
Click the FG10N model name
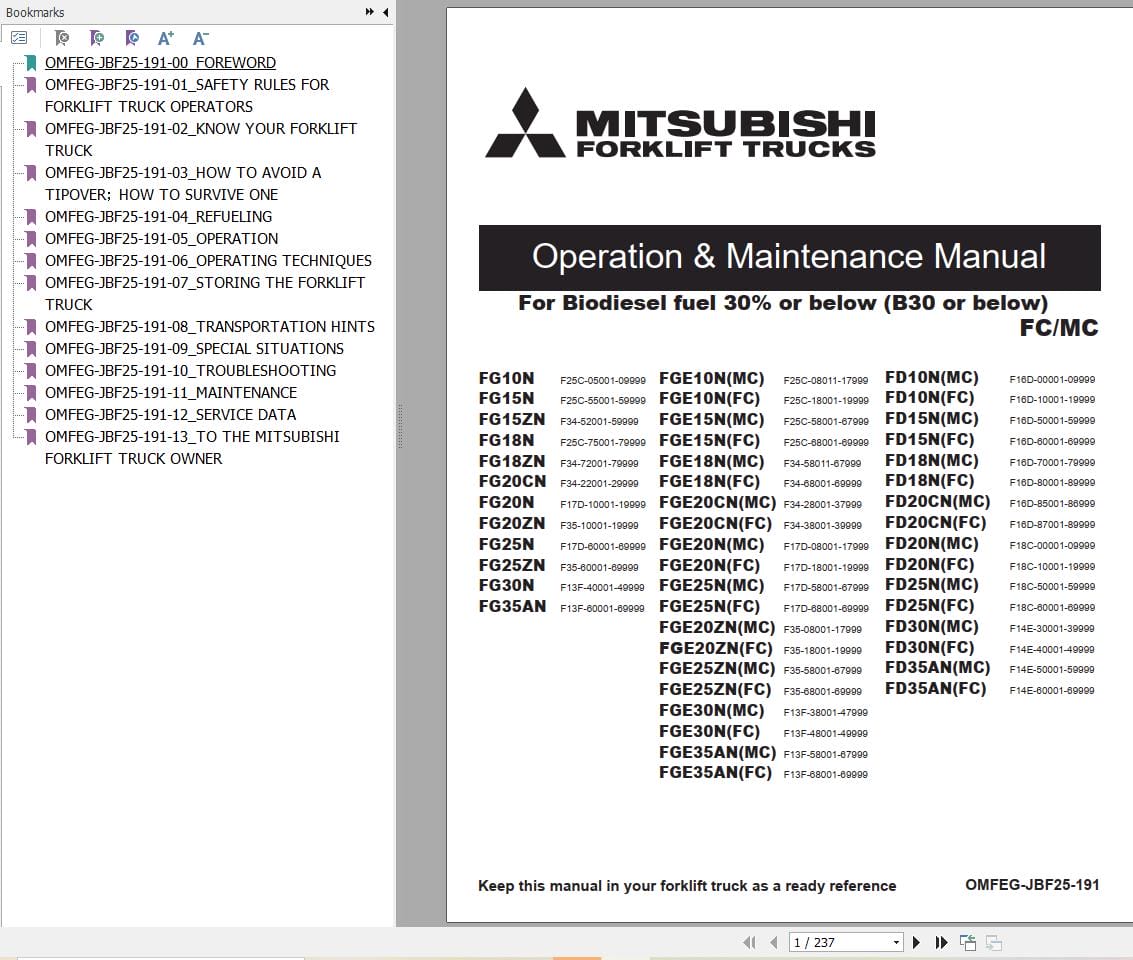click(507, 379)
